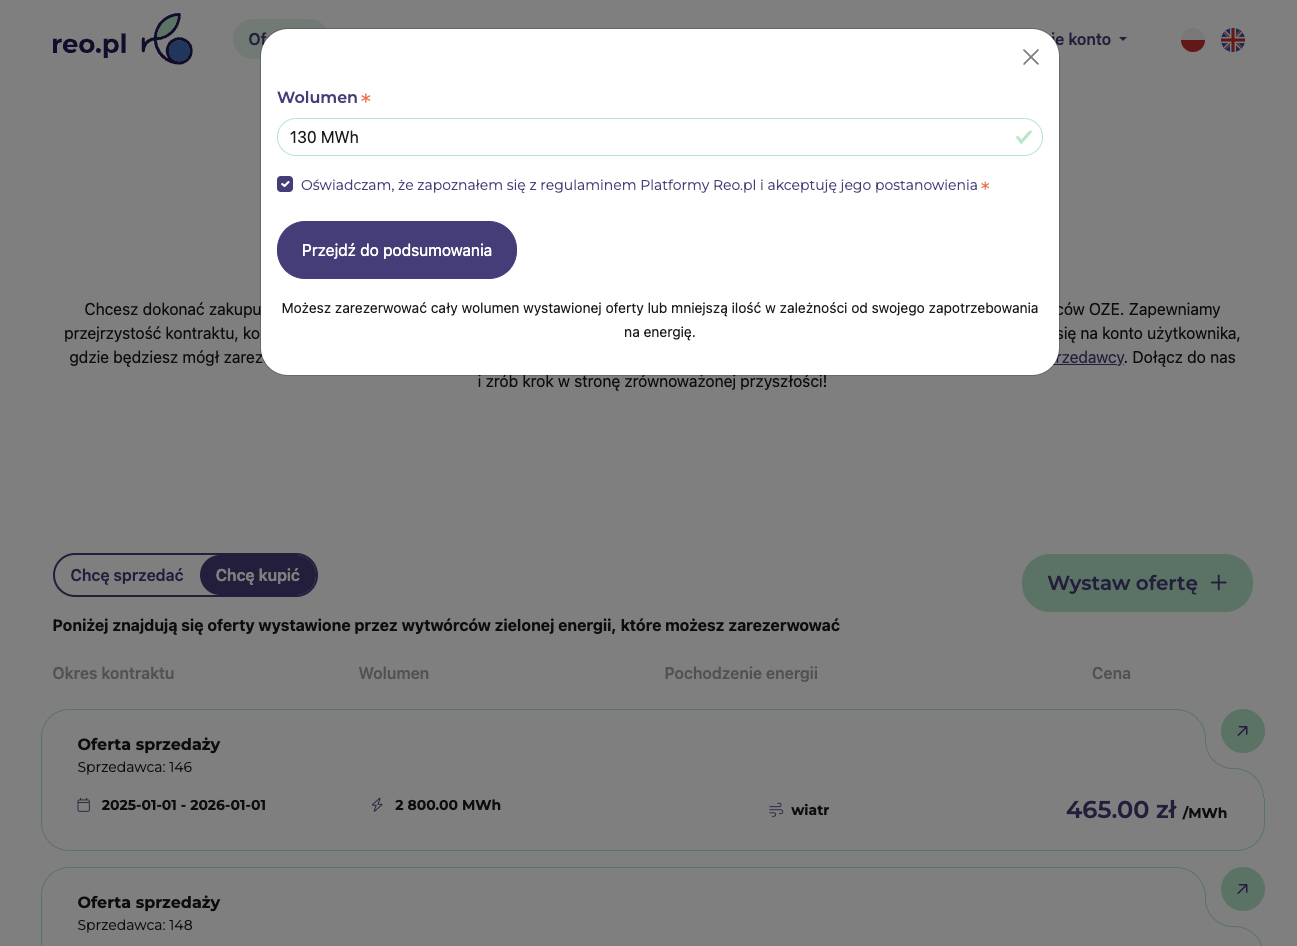Switch language to Polish flag

point(1193,40)
